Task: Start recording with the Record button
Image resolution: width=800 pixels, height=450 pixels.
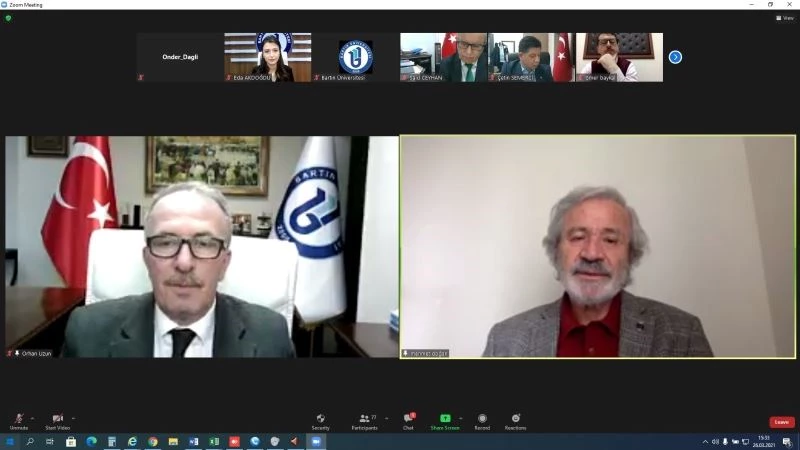Action: (482, 420)
